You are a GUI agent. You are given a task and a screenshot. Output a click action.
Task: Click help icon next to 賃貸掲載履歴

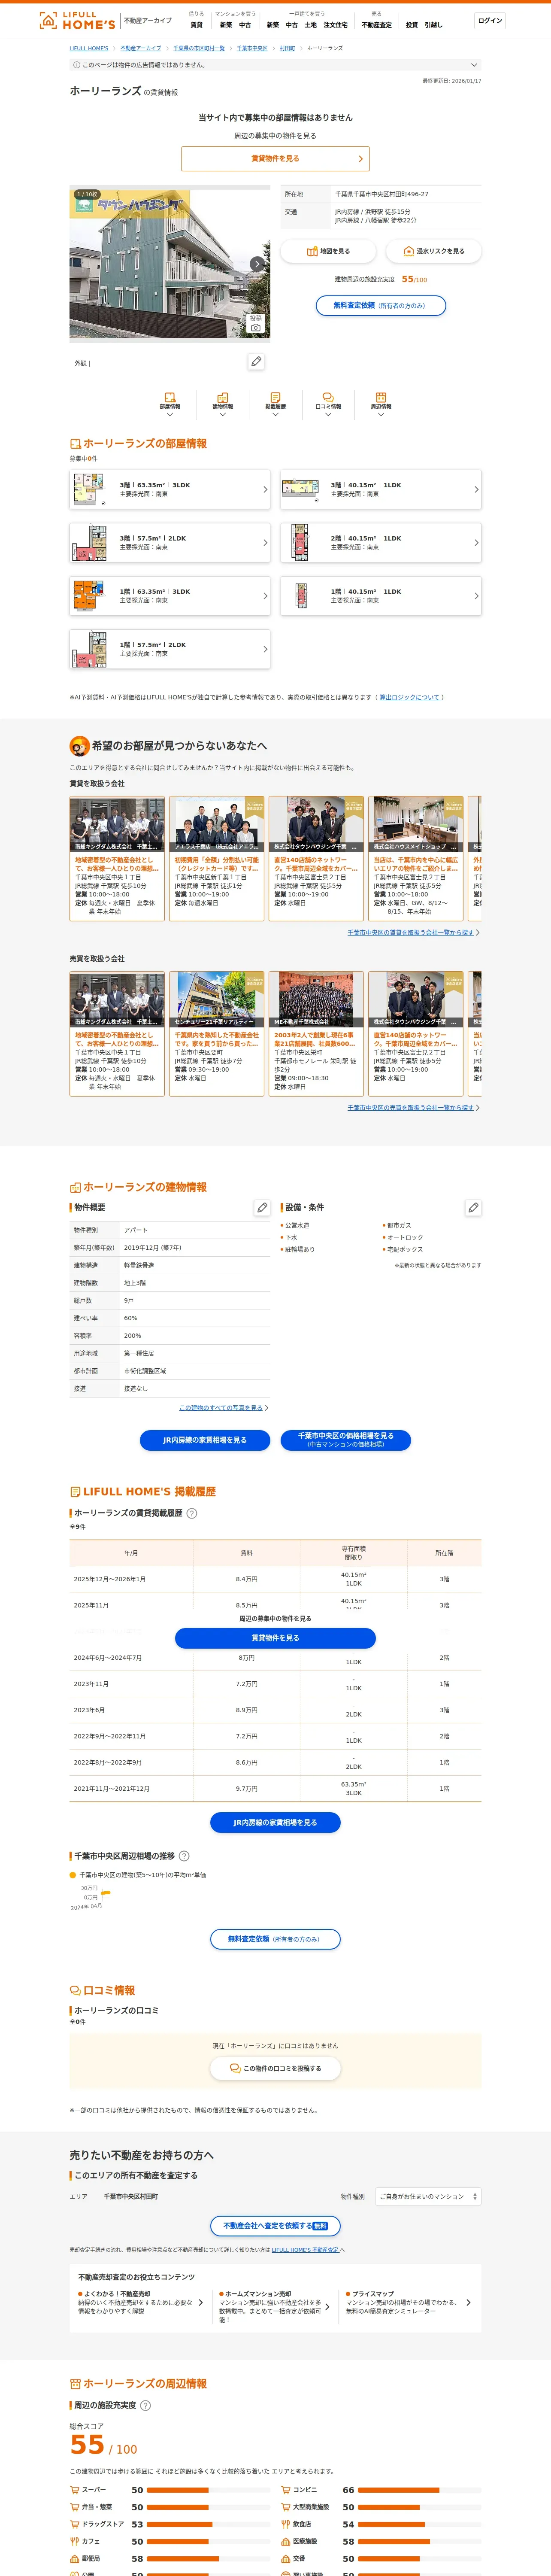tap(192, 1513)
